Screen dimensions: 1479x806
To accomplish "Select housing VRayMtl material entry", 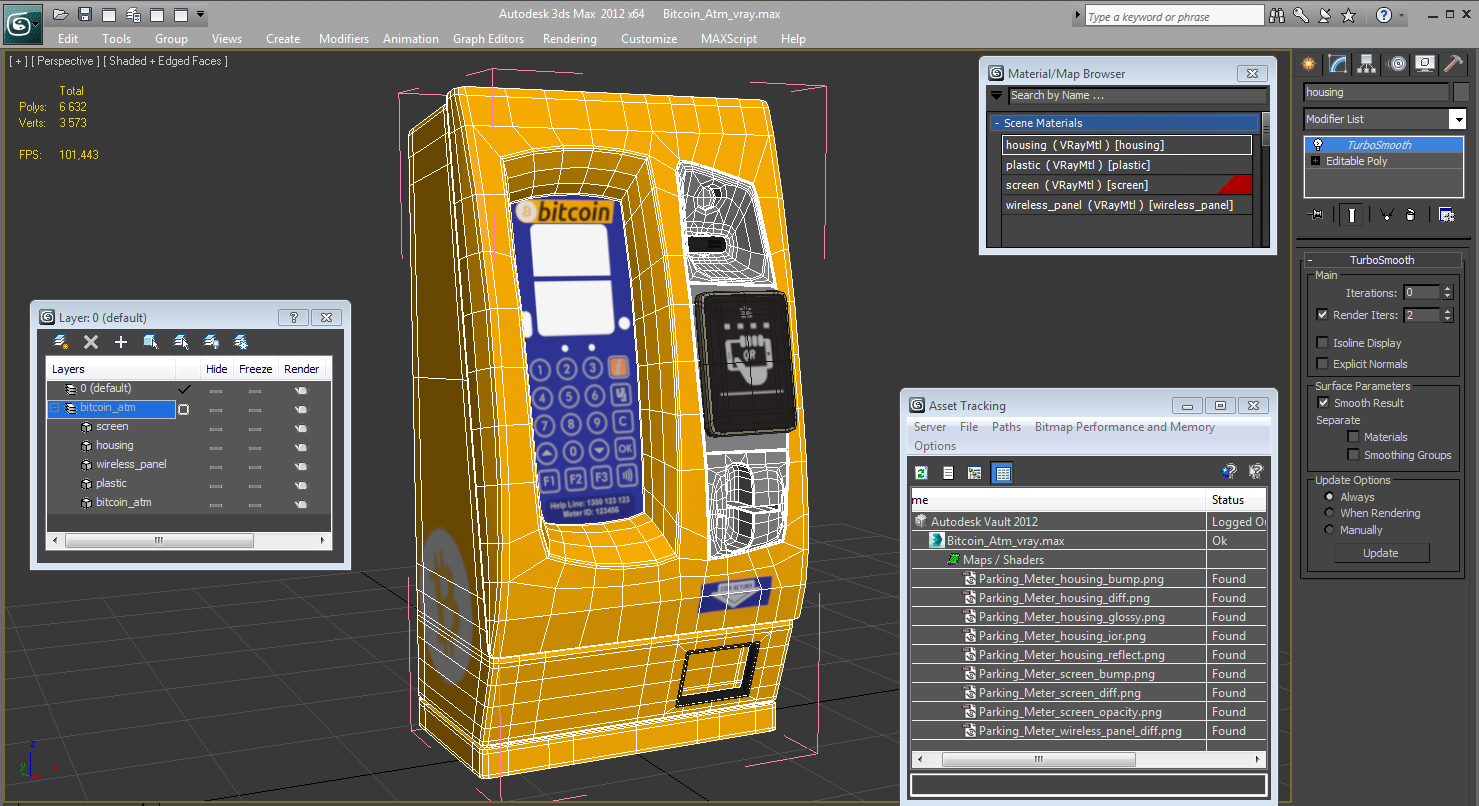I will click(x=1127, y=145).
